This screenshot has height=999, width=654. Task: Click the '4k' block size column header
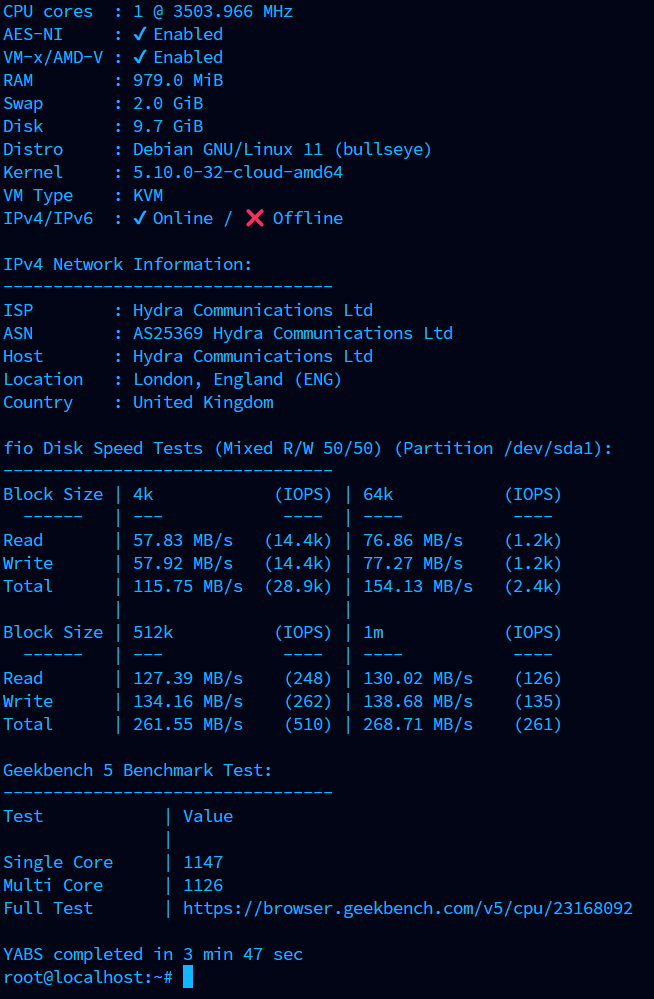tap(143, 494)
